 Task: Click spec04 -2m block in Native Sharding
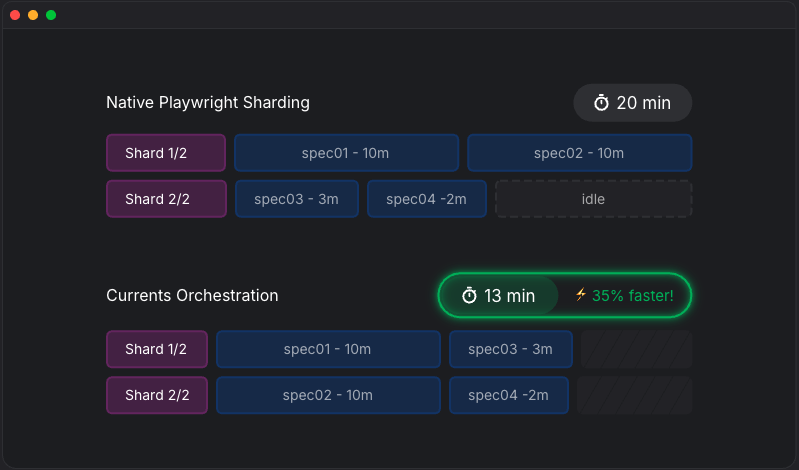point(426,199)
